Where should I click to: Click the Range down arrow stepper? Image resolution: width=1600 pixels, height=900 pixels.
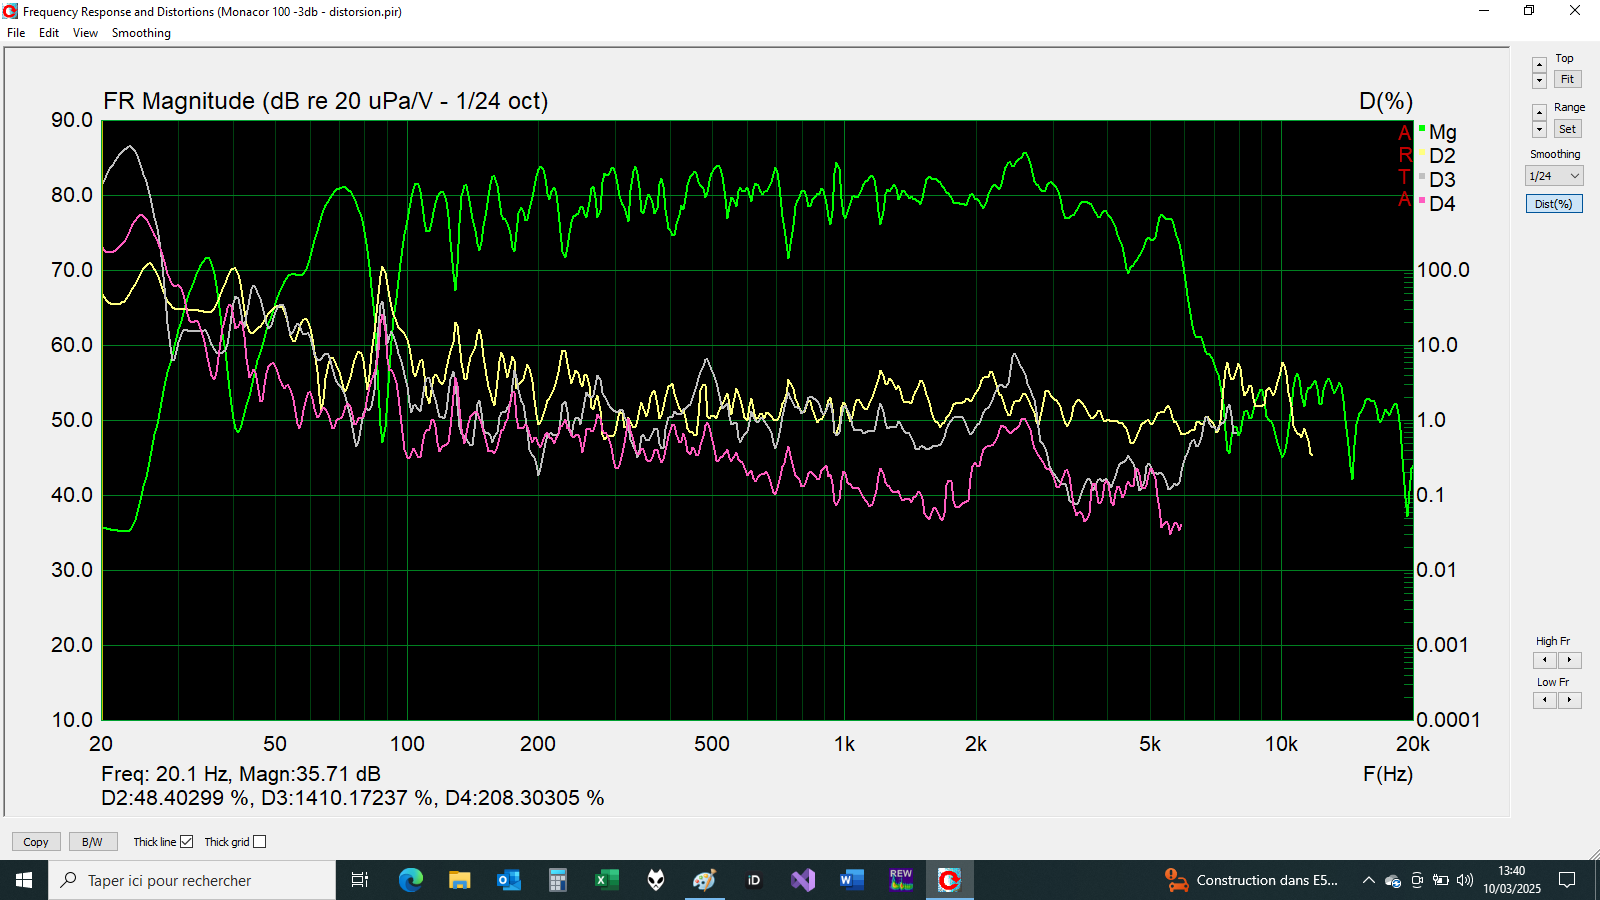coord(1539,130)
